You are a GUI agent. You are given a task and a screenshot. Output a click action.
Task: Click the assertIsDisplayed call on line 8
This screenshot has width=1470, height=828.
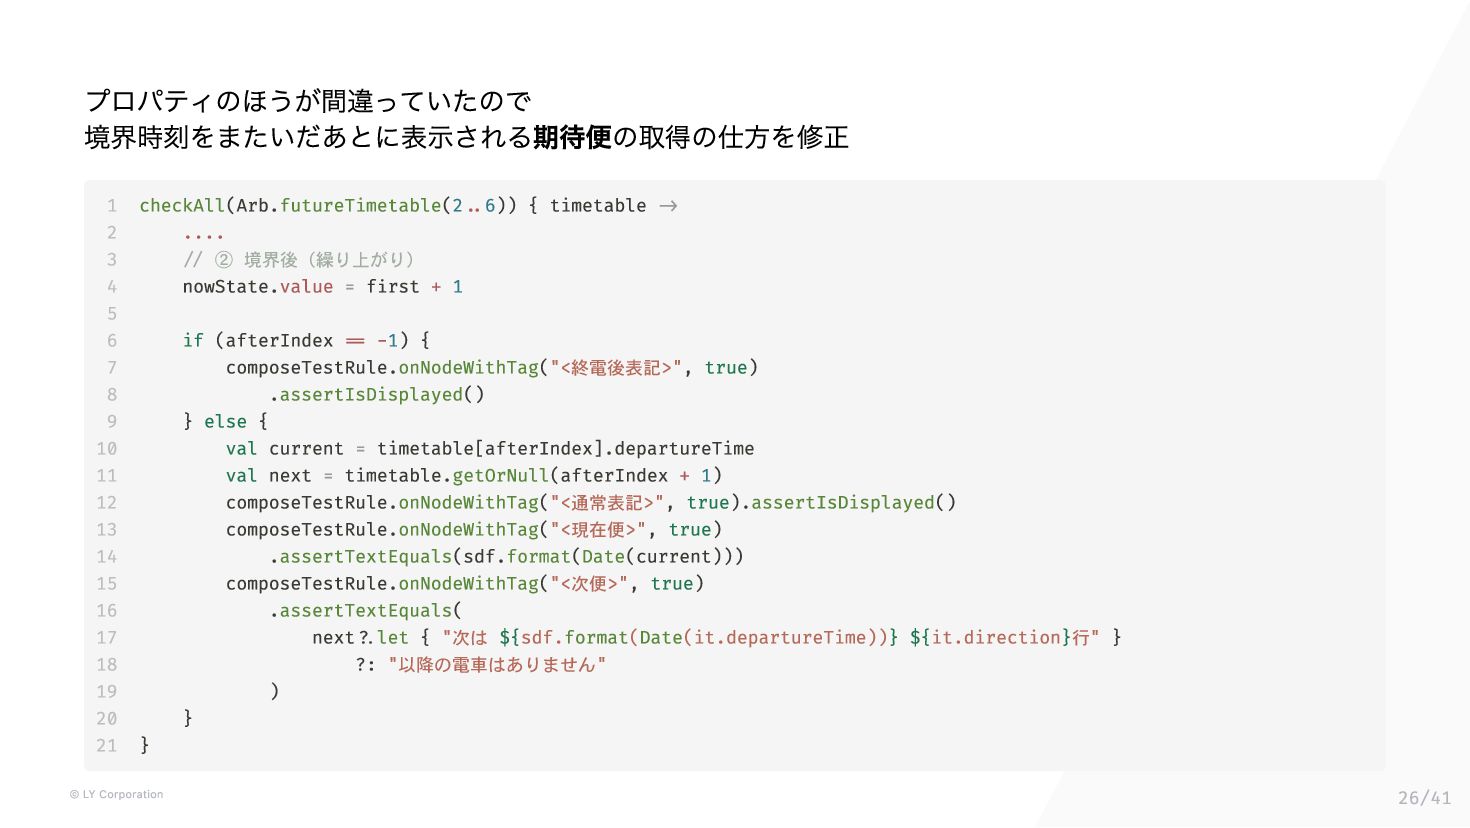click(377, 395)
